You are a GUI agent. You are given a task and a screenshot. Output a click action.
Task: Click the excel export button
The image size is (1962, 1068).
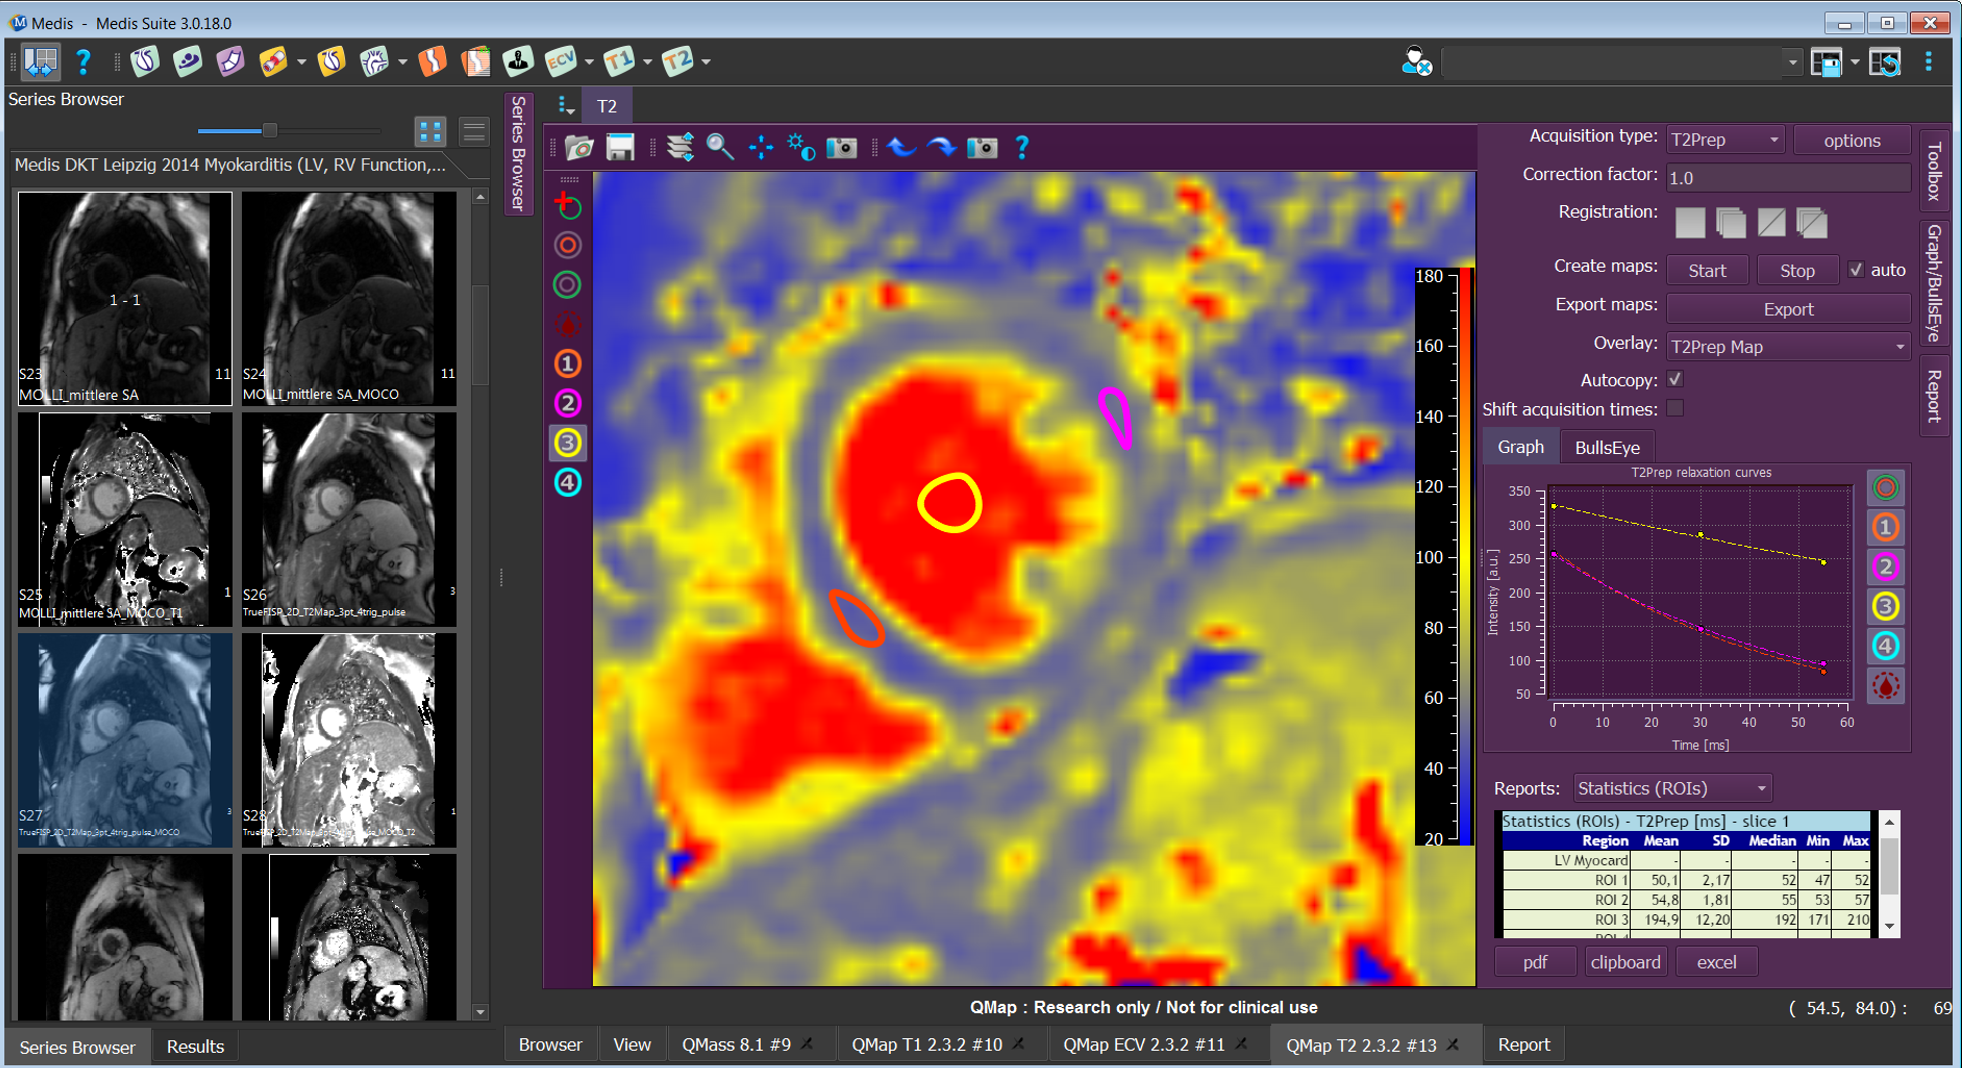[x=1716, y=962]
